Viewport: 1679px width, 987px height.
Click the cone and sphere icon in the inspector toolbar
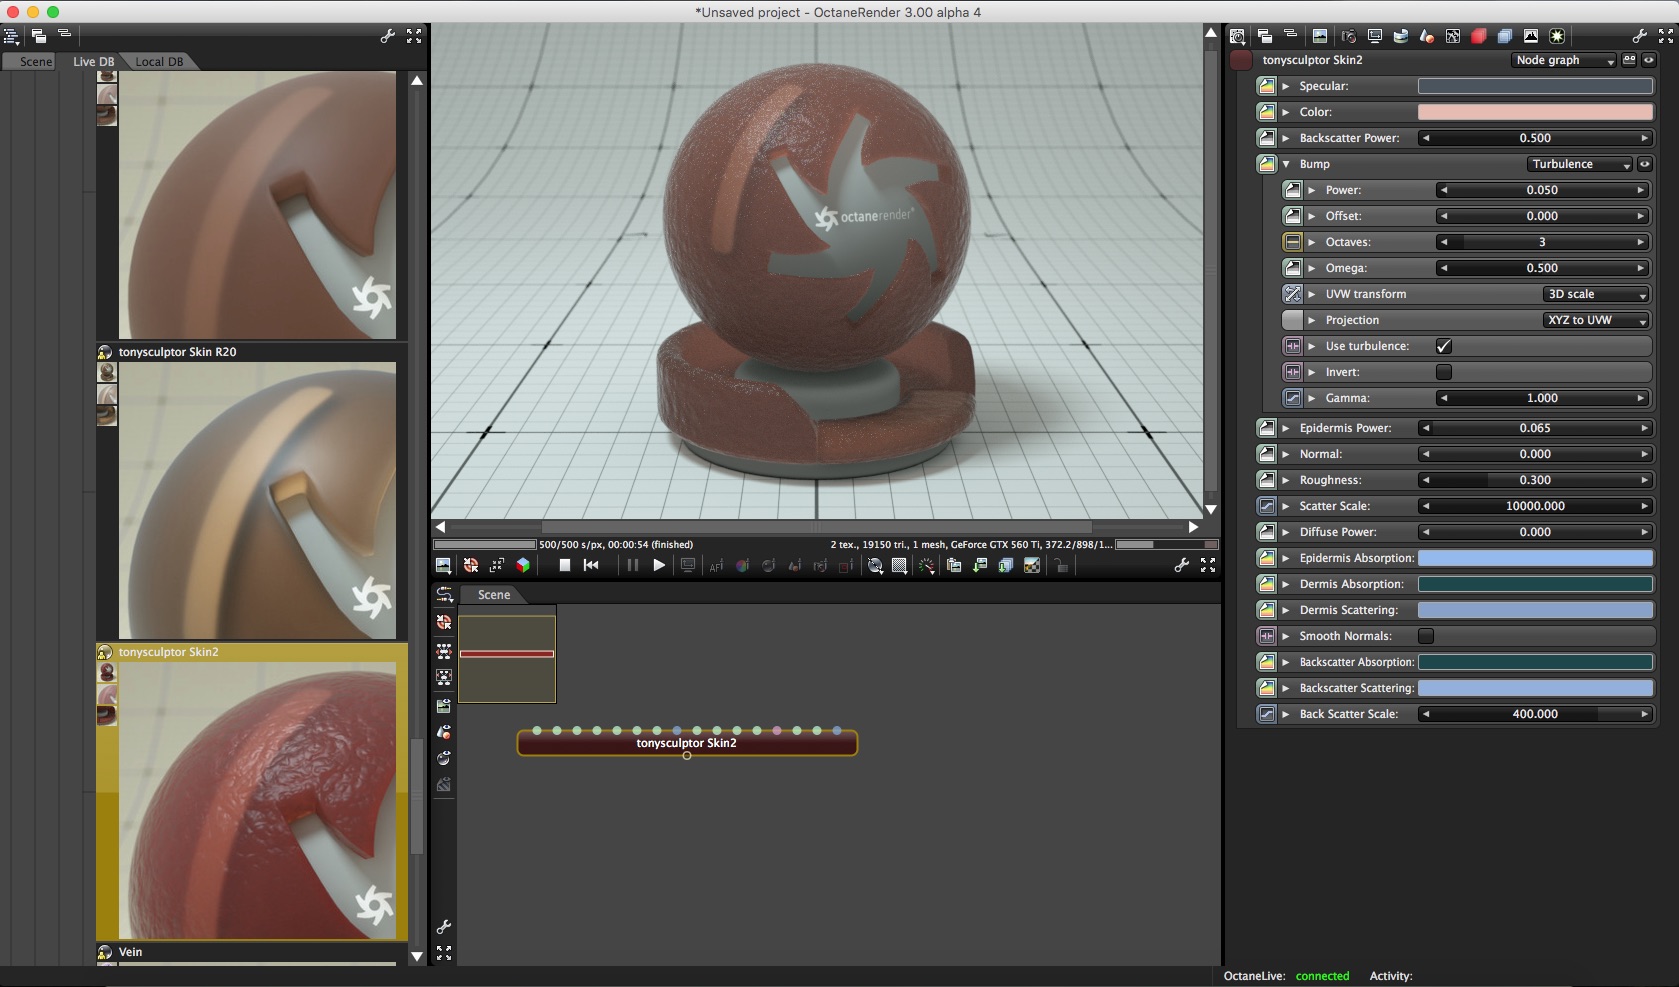(x=1427, y=36)
